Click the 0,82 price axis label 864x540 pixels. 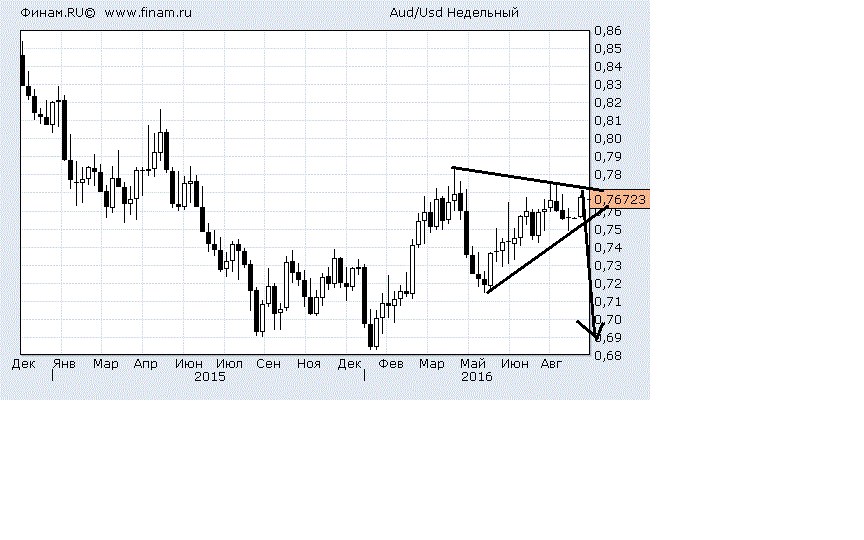click(x=608, y=103)
